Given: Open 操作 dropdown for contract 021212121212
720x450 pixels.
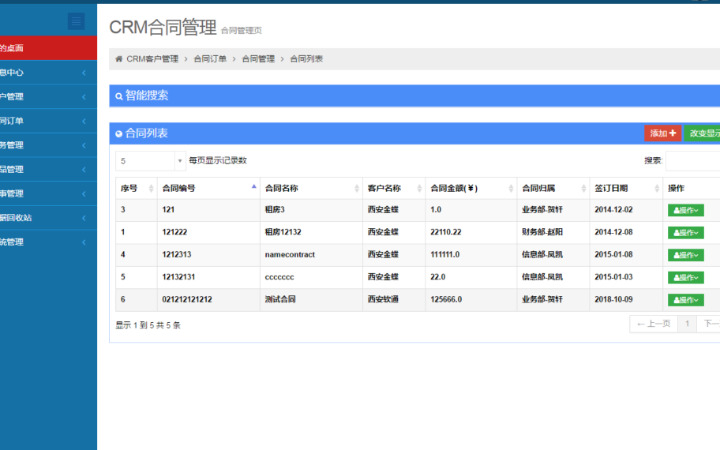Looking at the screenshot, I should pos(686,300).
